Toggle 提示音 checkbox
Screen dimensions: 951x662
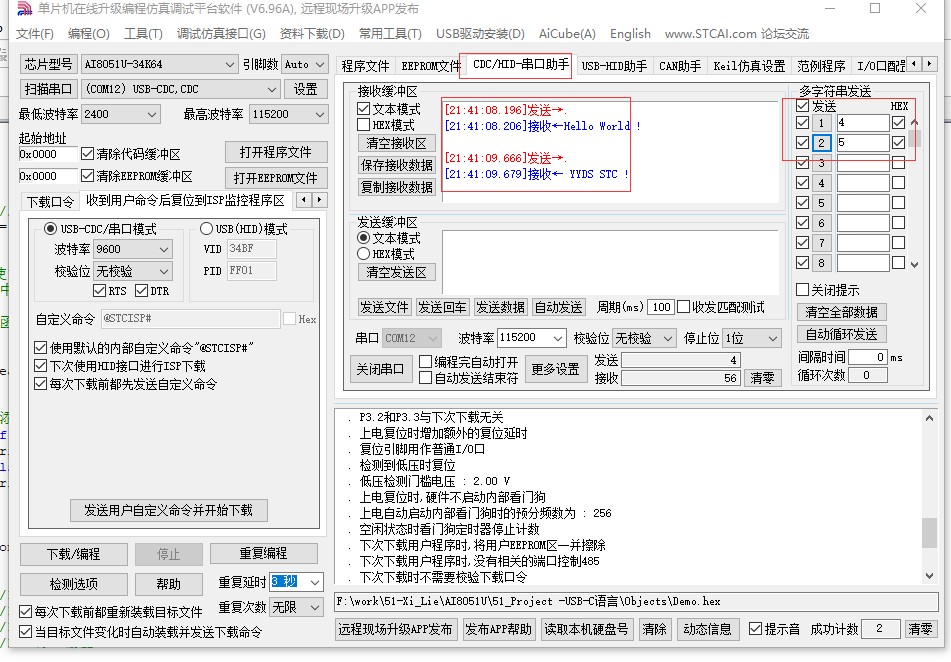[755, 629]
